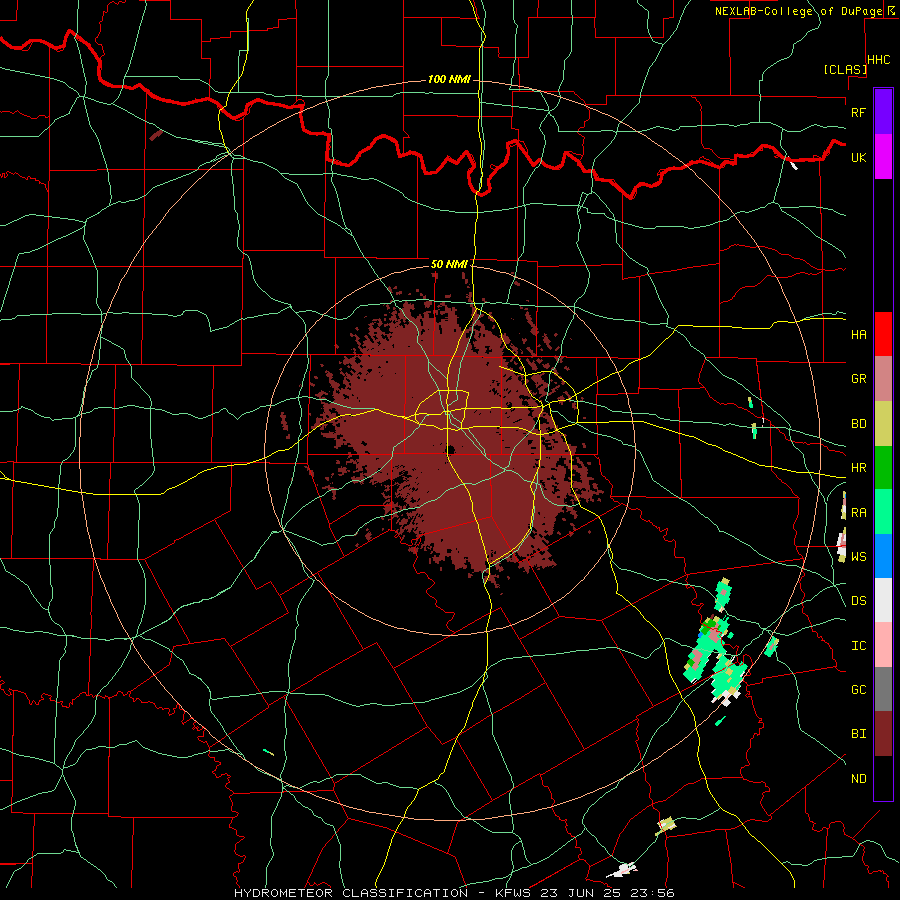
Task: Click the '100 NMI' range ring label
Action: (x=449, y=79)
